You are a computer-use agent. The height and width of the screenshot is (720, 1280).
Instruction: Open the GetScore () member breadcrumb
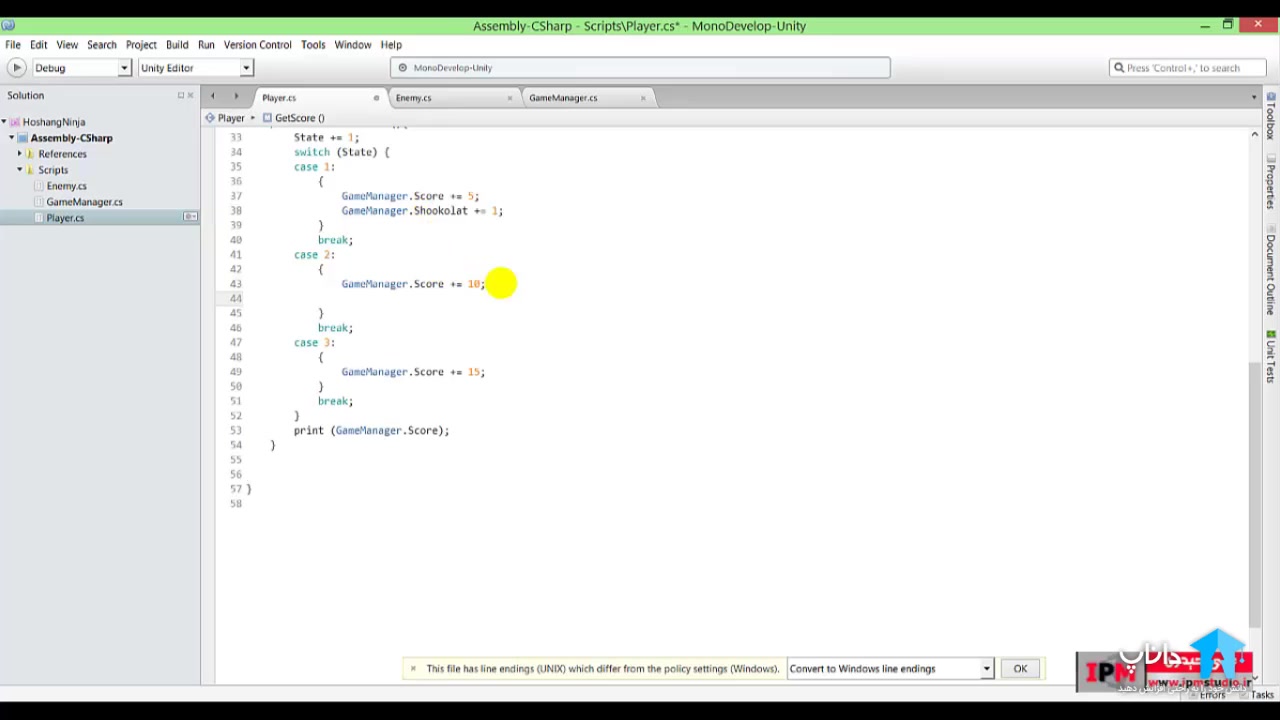point(294,118)
